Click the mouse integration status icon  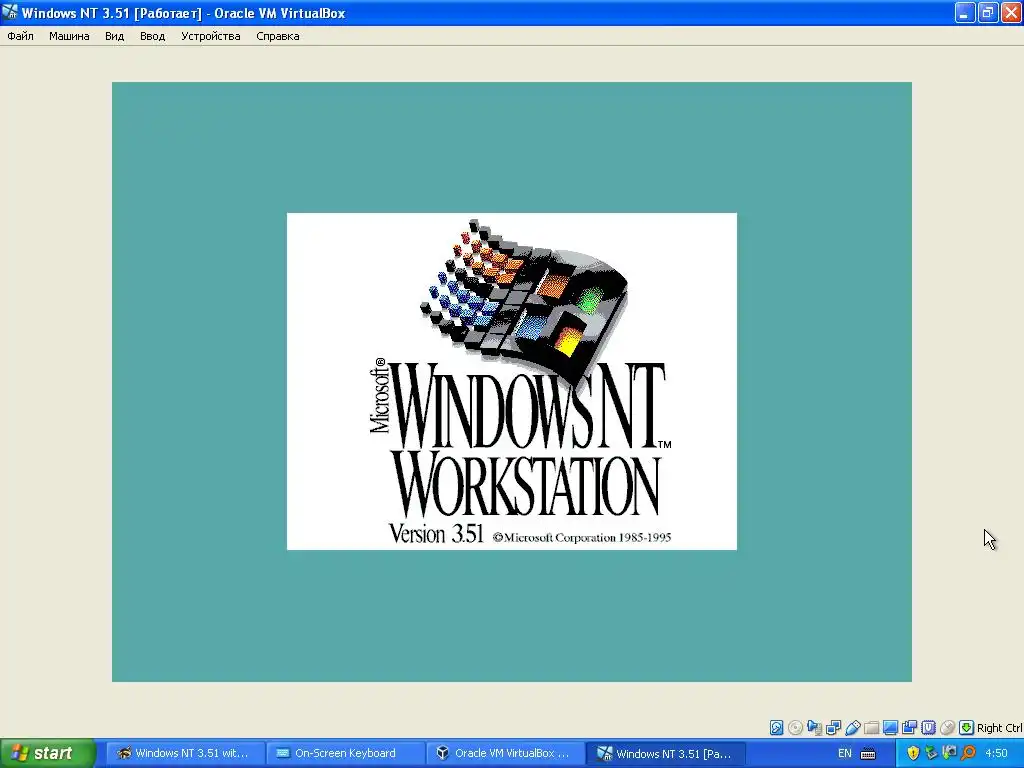[x=947, y=728]
